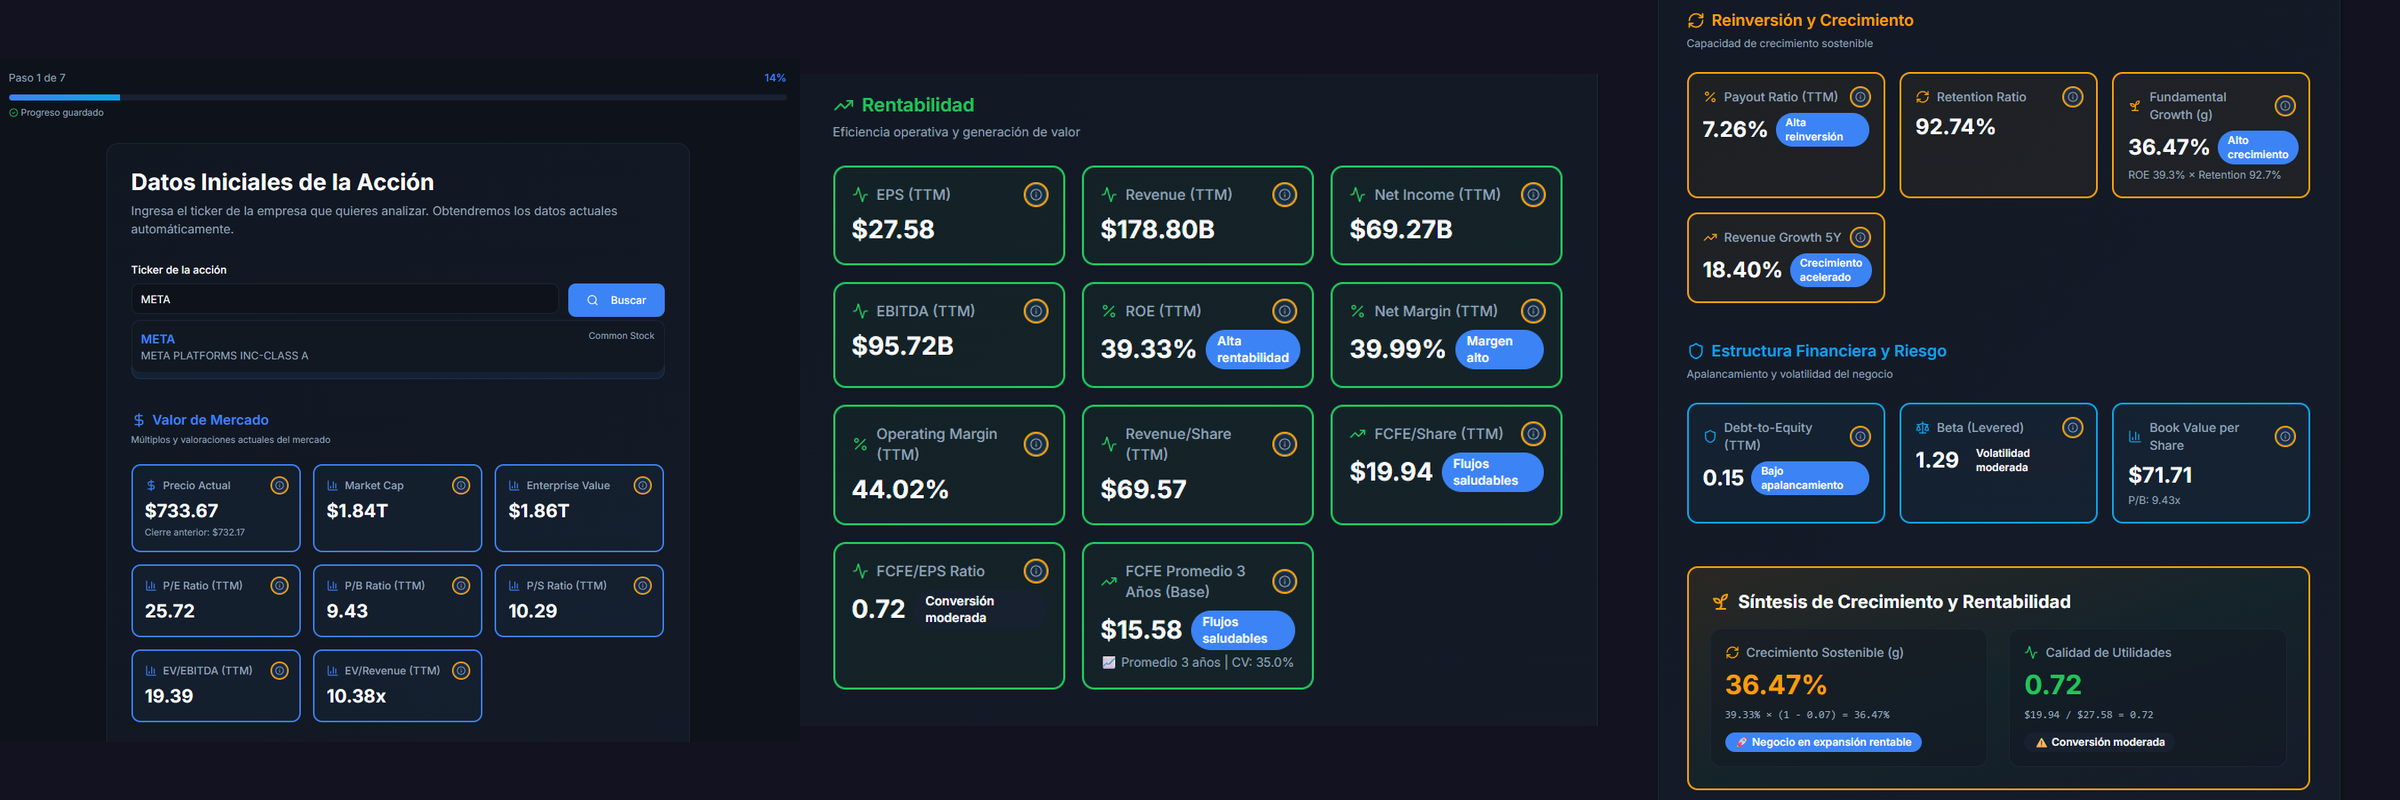Click info icon on Beta (Levered) card
The image size is (2400, 800).
pos(2073,428)
